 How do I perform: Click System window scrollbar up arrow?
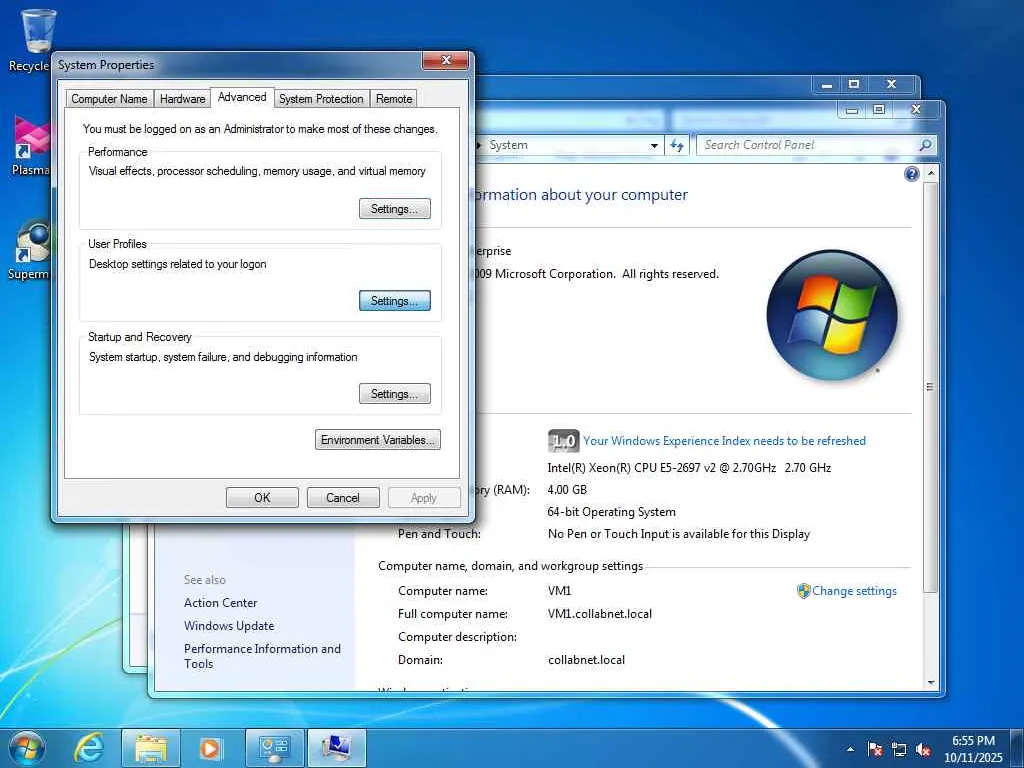point(931,174)
